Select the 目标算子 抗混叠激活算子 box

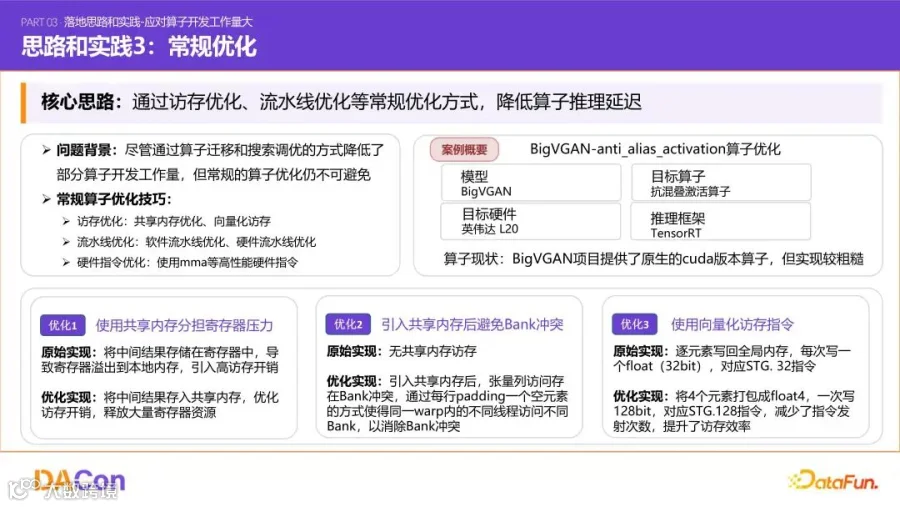721,183
